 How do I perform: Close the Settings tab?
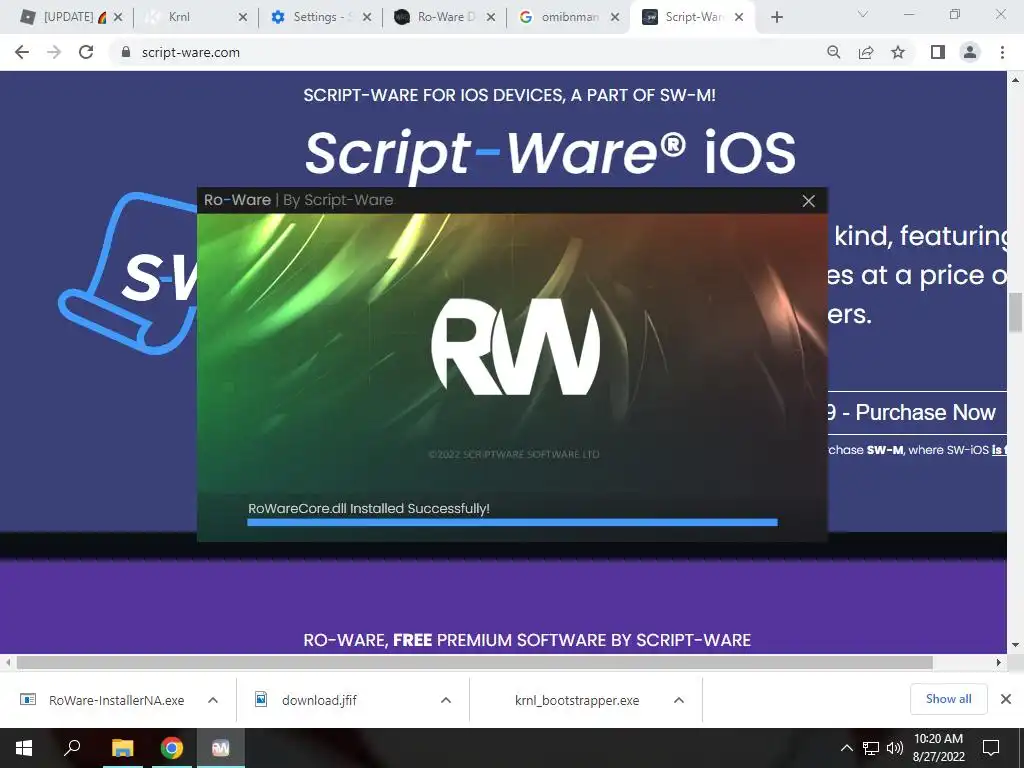[367, 18]
